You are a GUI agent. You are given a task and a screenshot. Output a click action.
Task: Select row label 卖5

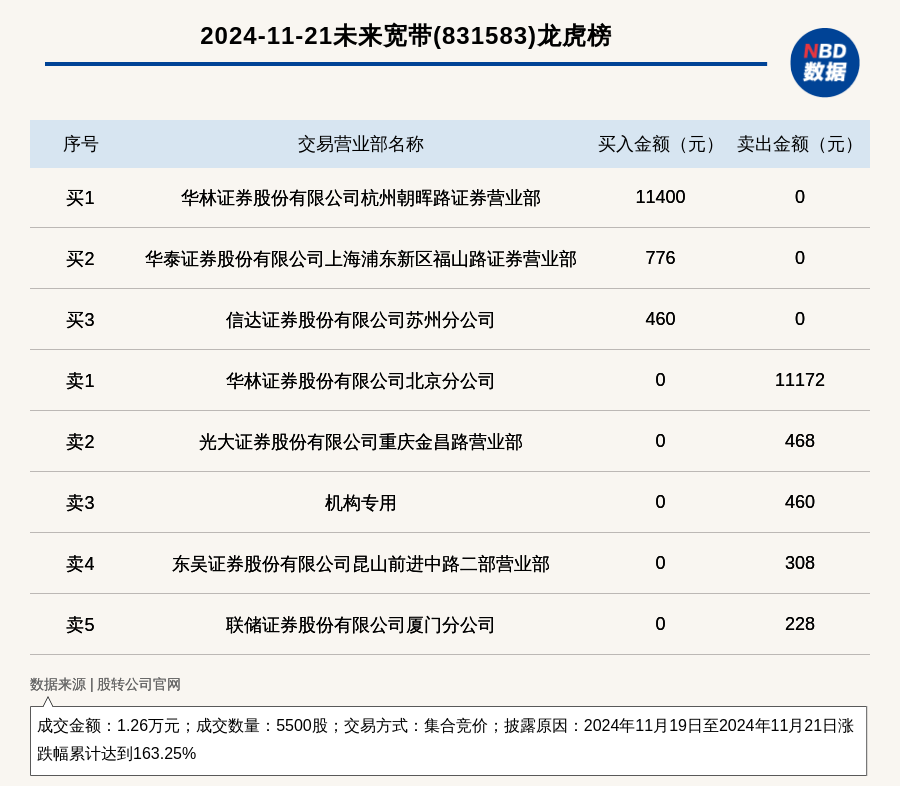pyautogui.click(x=80, y=624)
